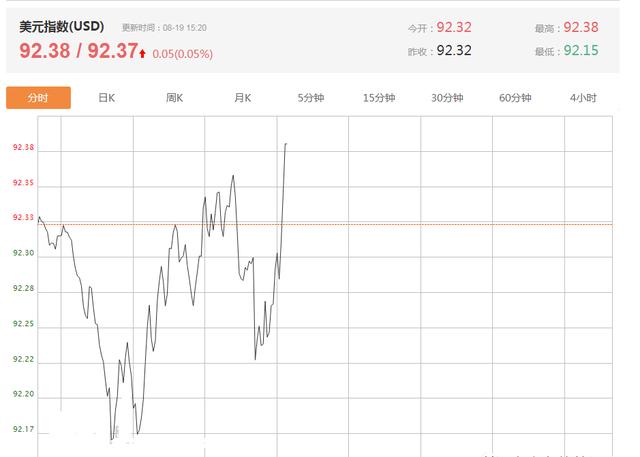The height and width of the screenshot is (457, 640).
Task: Click the red dashed previous-close line
Action: tap(450, 224)
